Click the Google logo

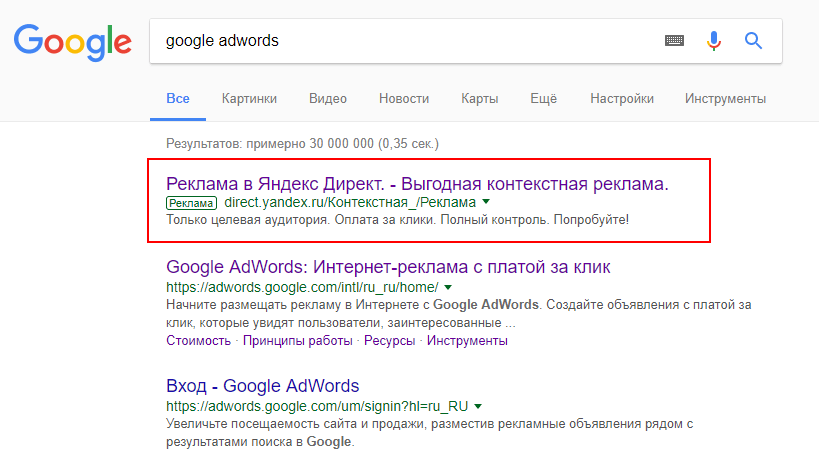73,42
